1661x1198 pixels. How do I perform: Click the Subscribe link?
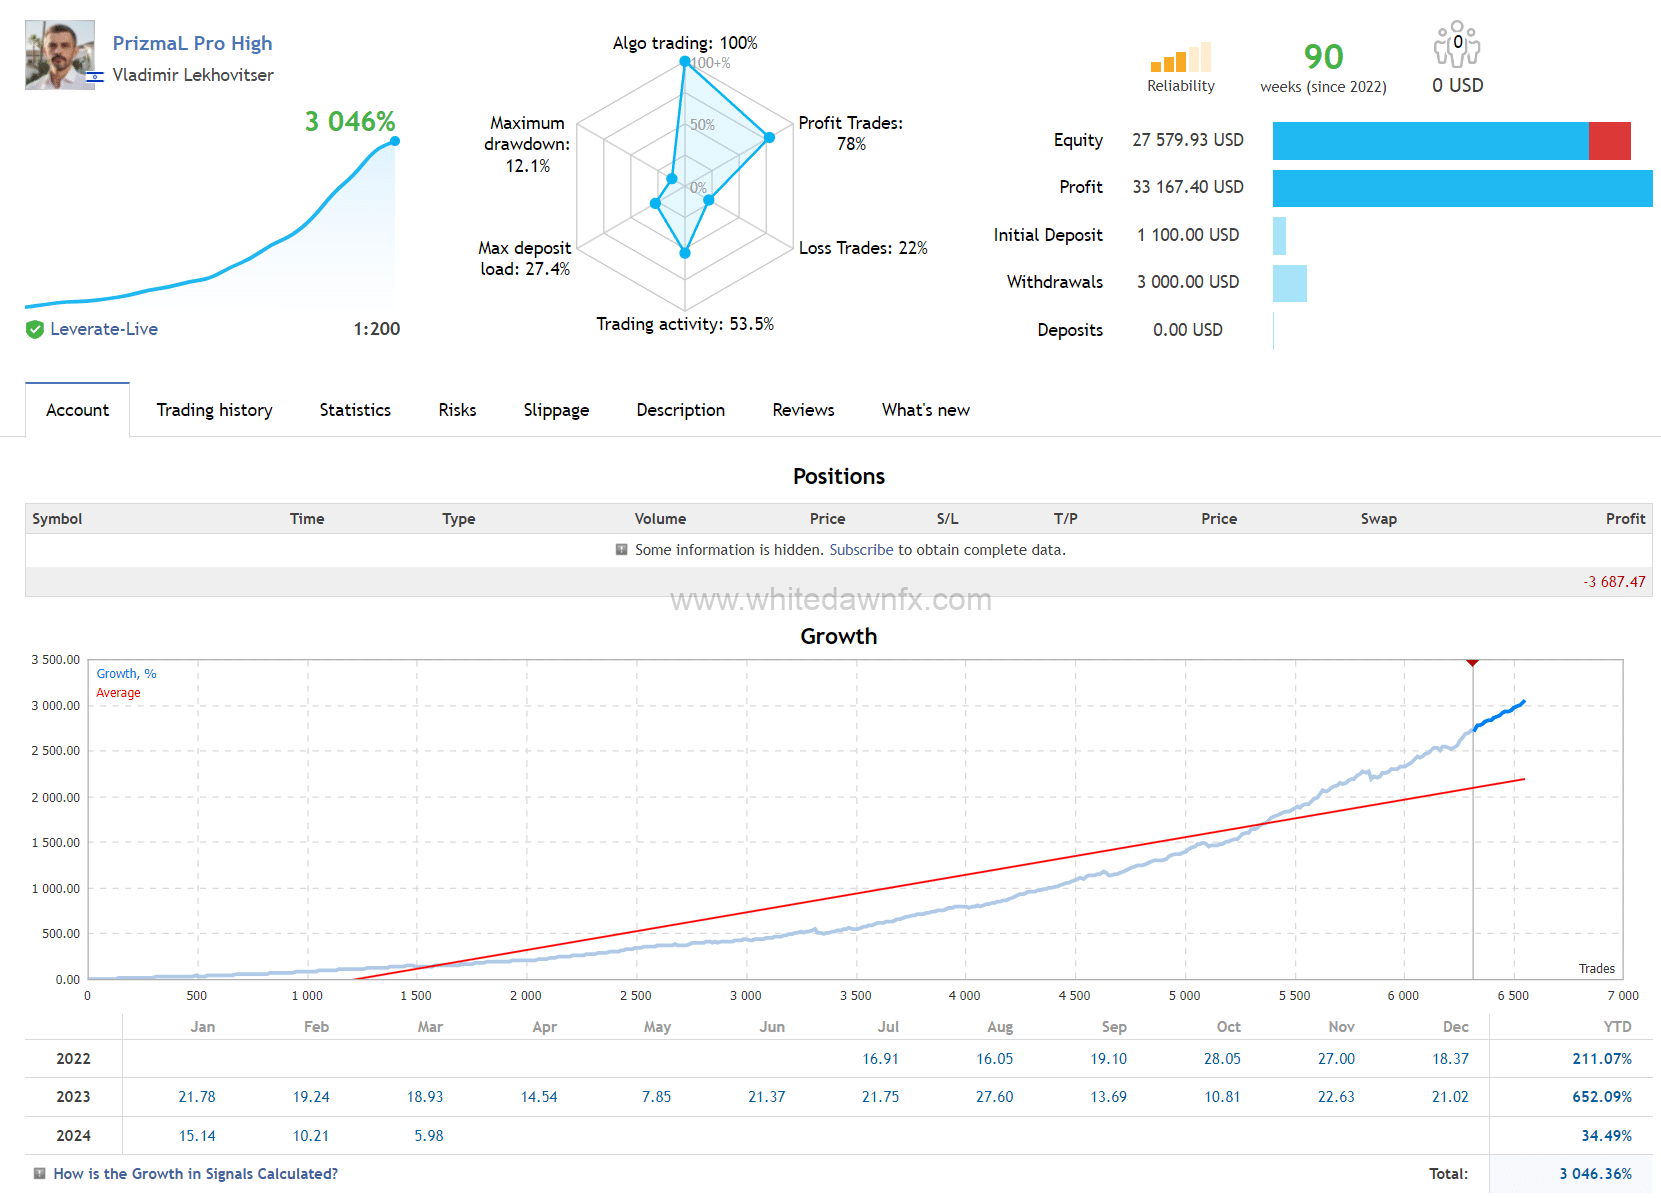click(861, 550)
